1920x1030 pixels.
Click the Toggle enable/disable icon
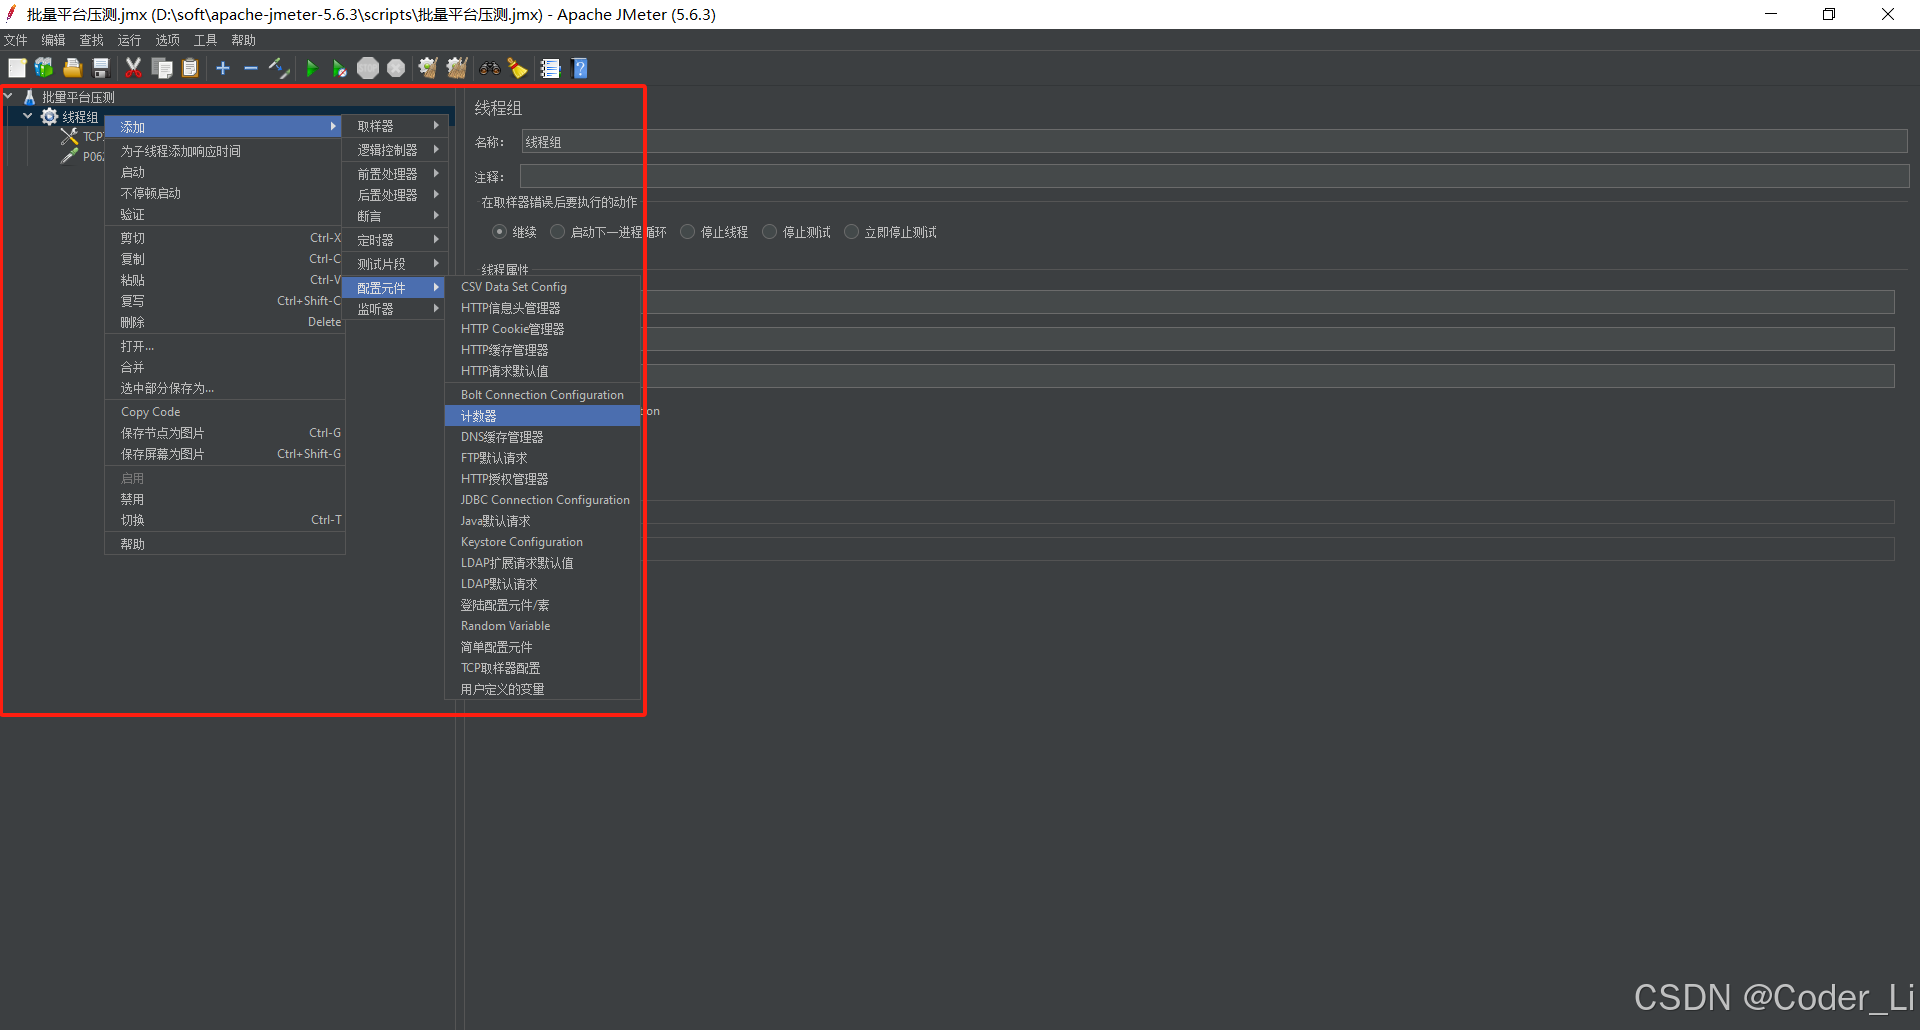[x=279, y=68]
